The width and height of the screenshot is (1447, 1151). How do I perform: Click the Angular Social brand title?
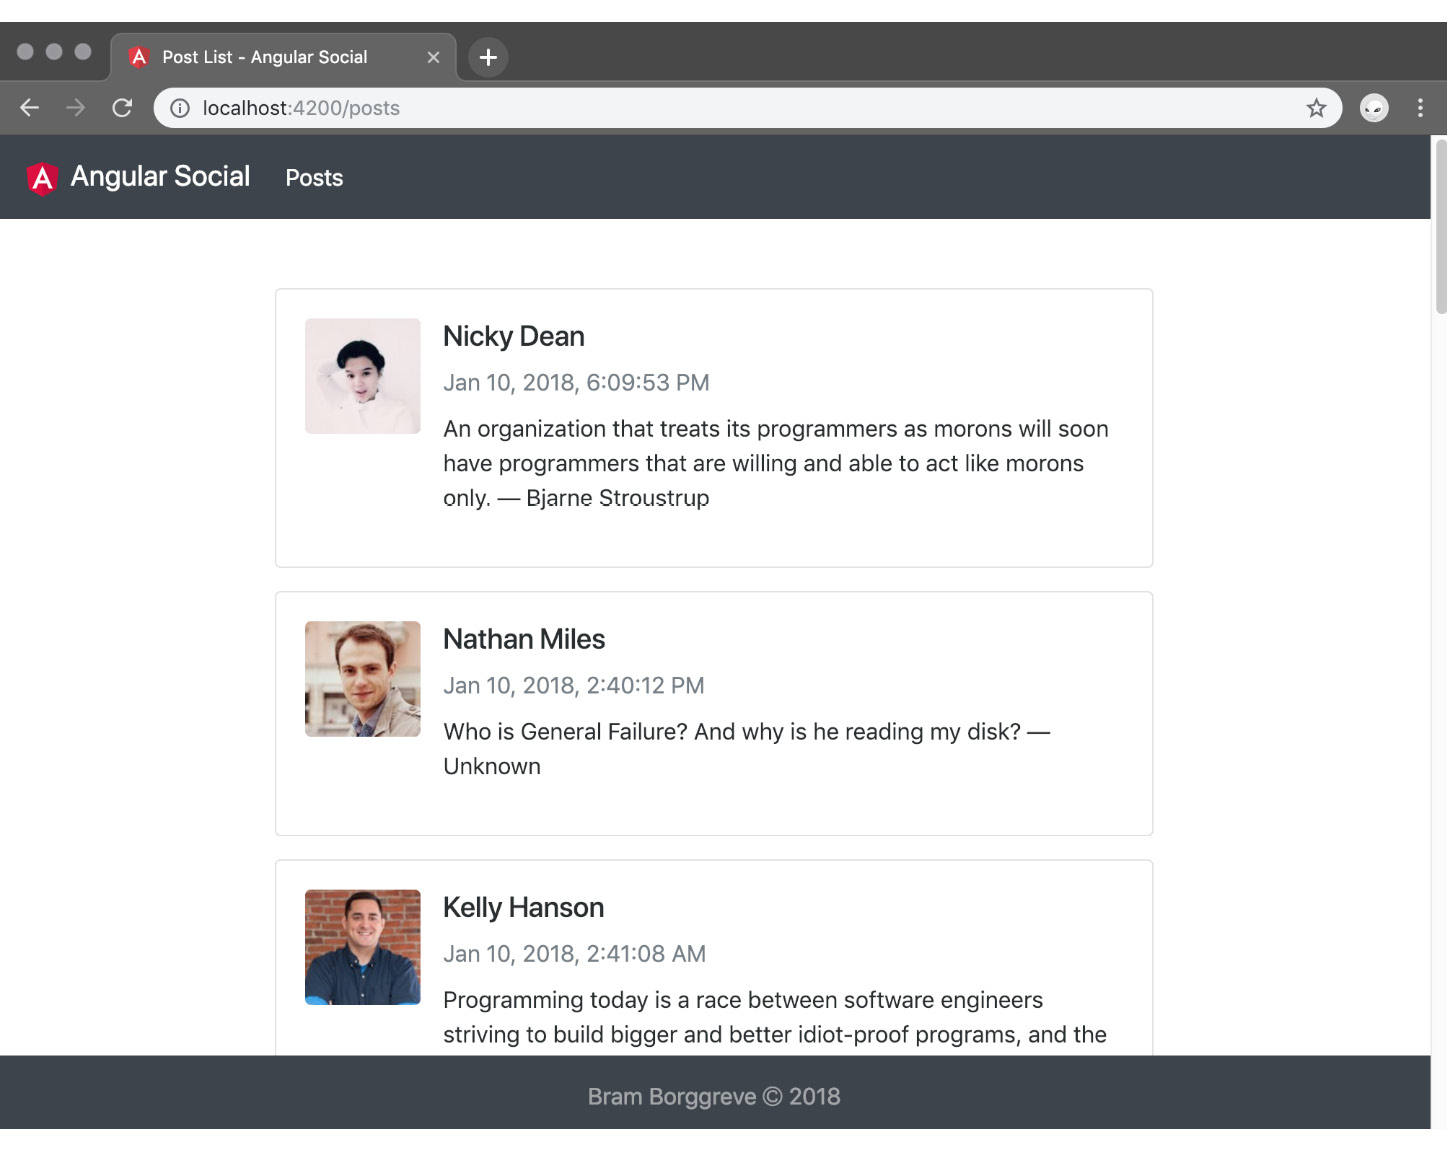click(x=160, y=177)
